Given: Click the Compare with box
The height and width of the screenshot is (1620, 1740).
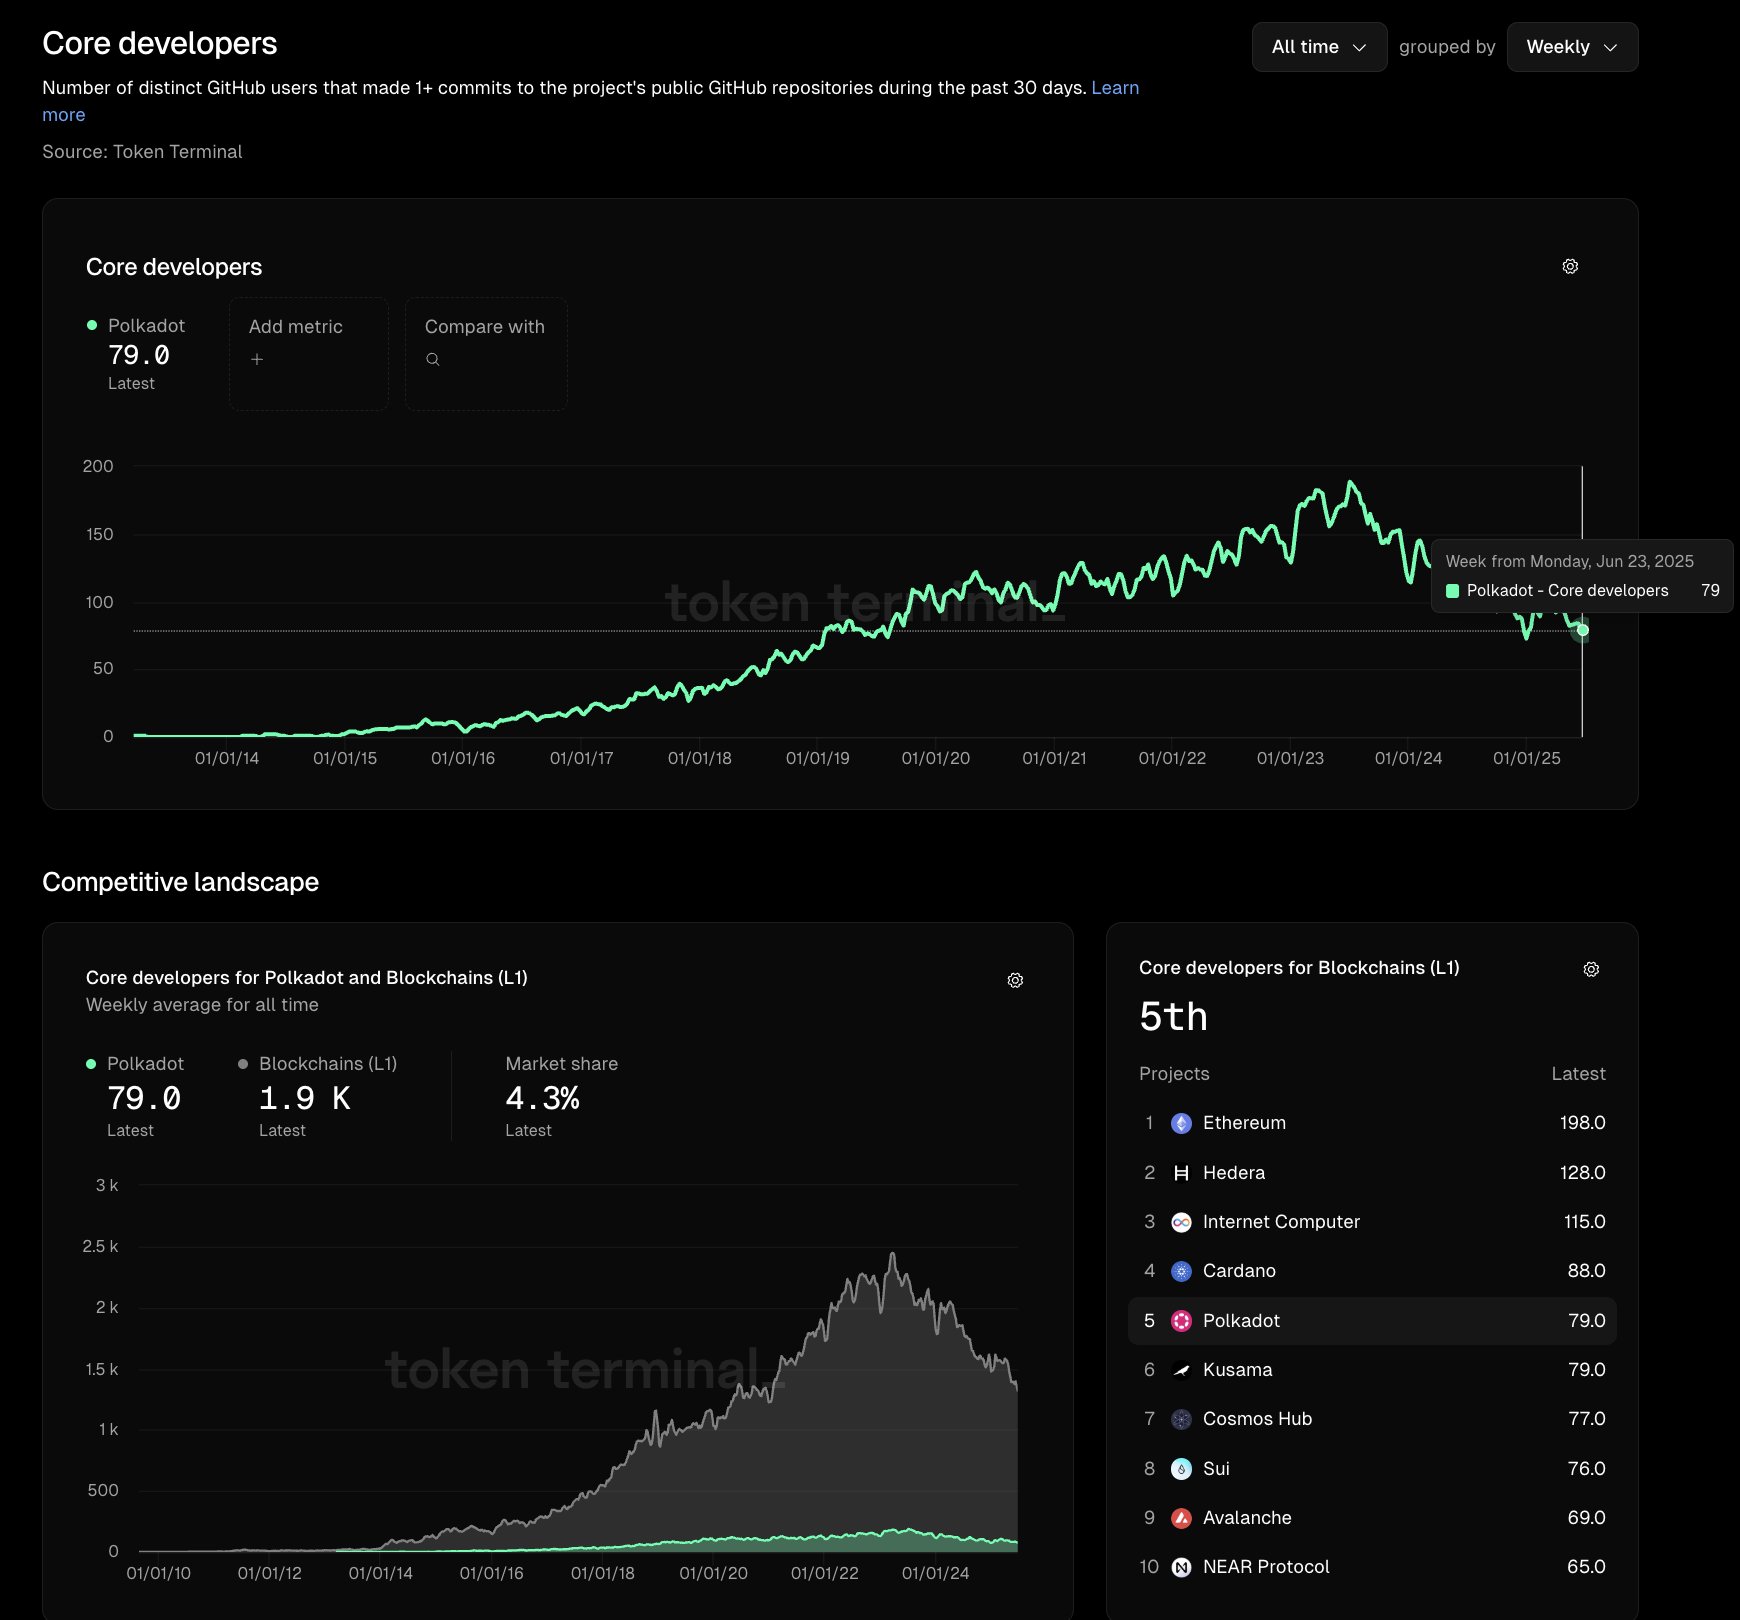Looking at the screenshot, I should click(x=486, y=354).
